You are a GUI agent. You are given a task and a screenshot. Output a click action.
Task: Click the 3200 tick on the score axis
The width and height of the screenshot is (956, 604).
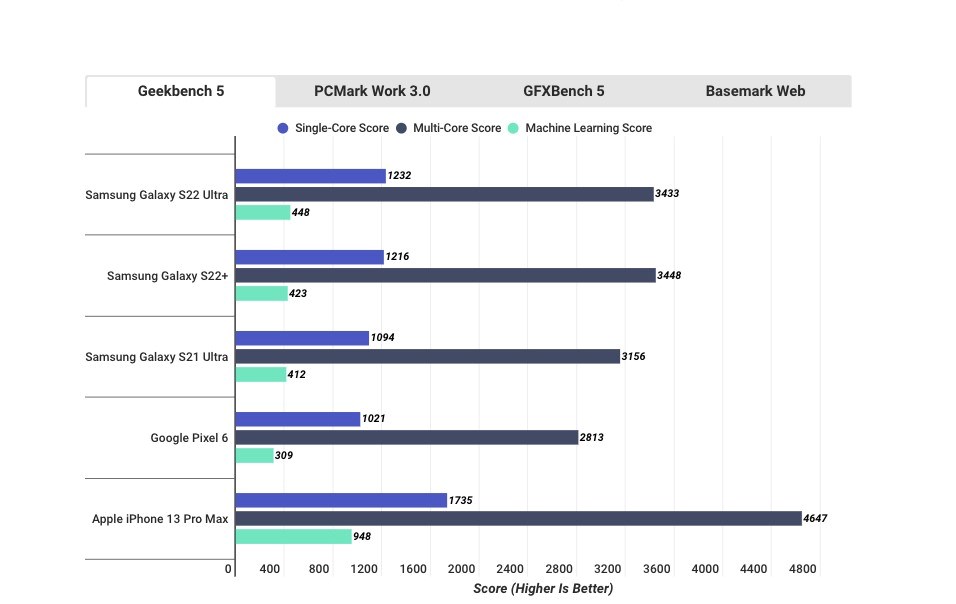point(608,569)
